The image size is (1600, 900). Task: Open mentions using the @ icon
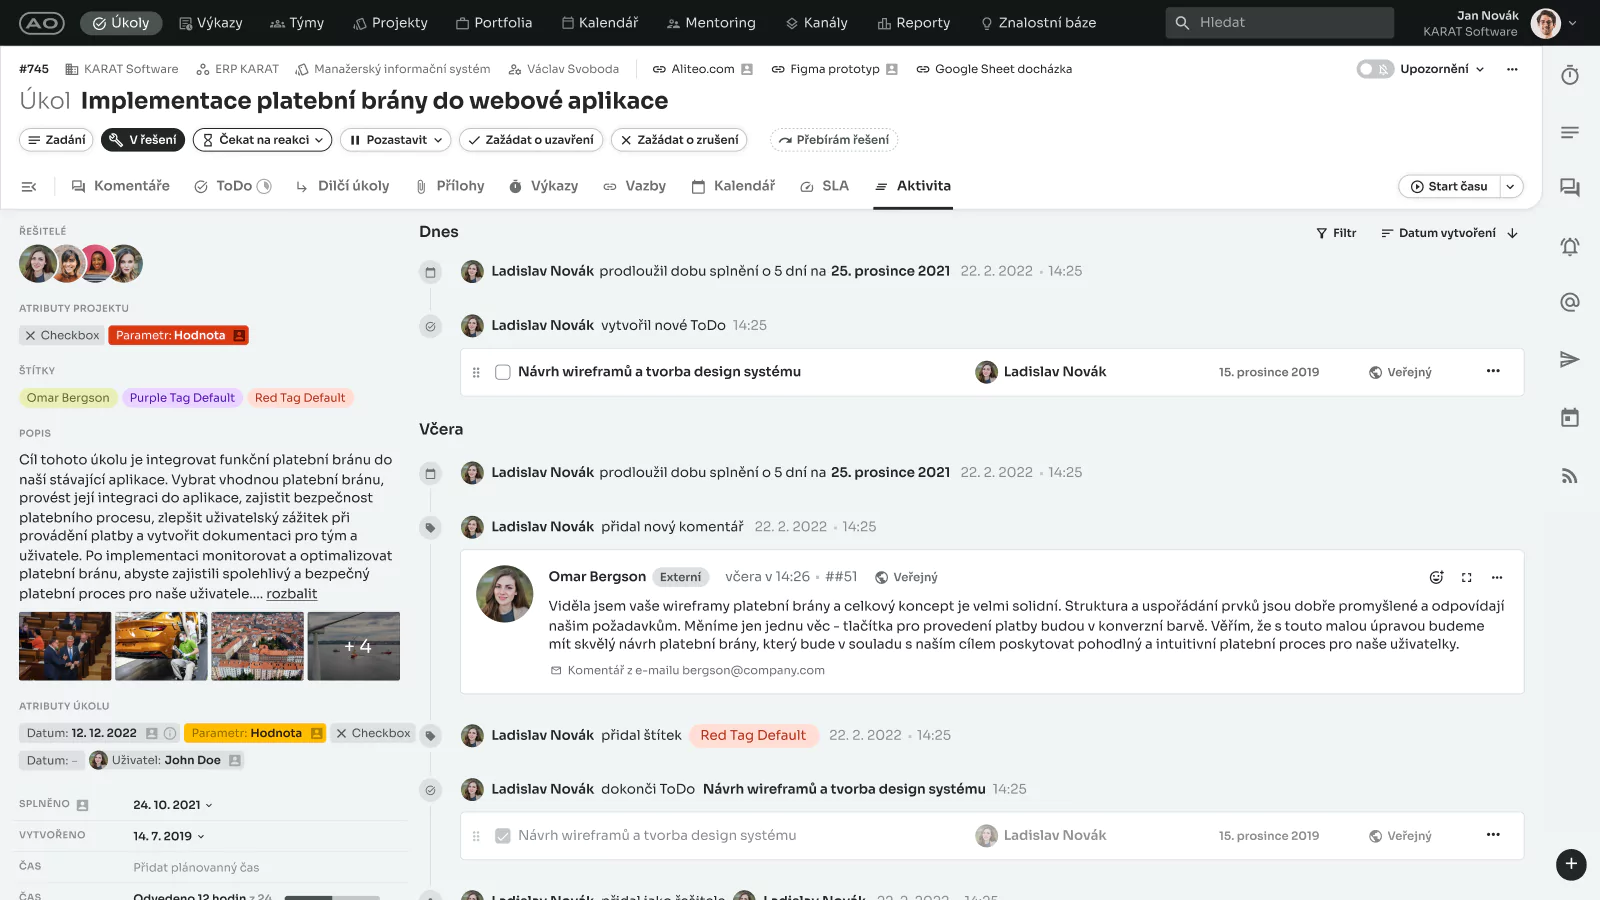pos(1569,302)
